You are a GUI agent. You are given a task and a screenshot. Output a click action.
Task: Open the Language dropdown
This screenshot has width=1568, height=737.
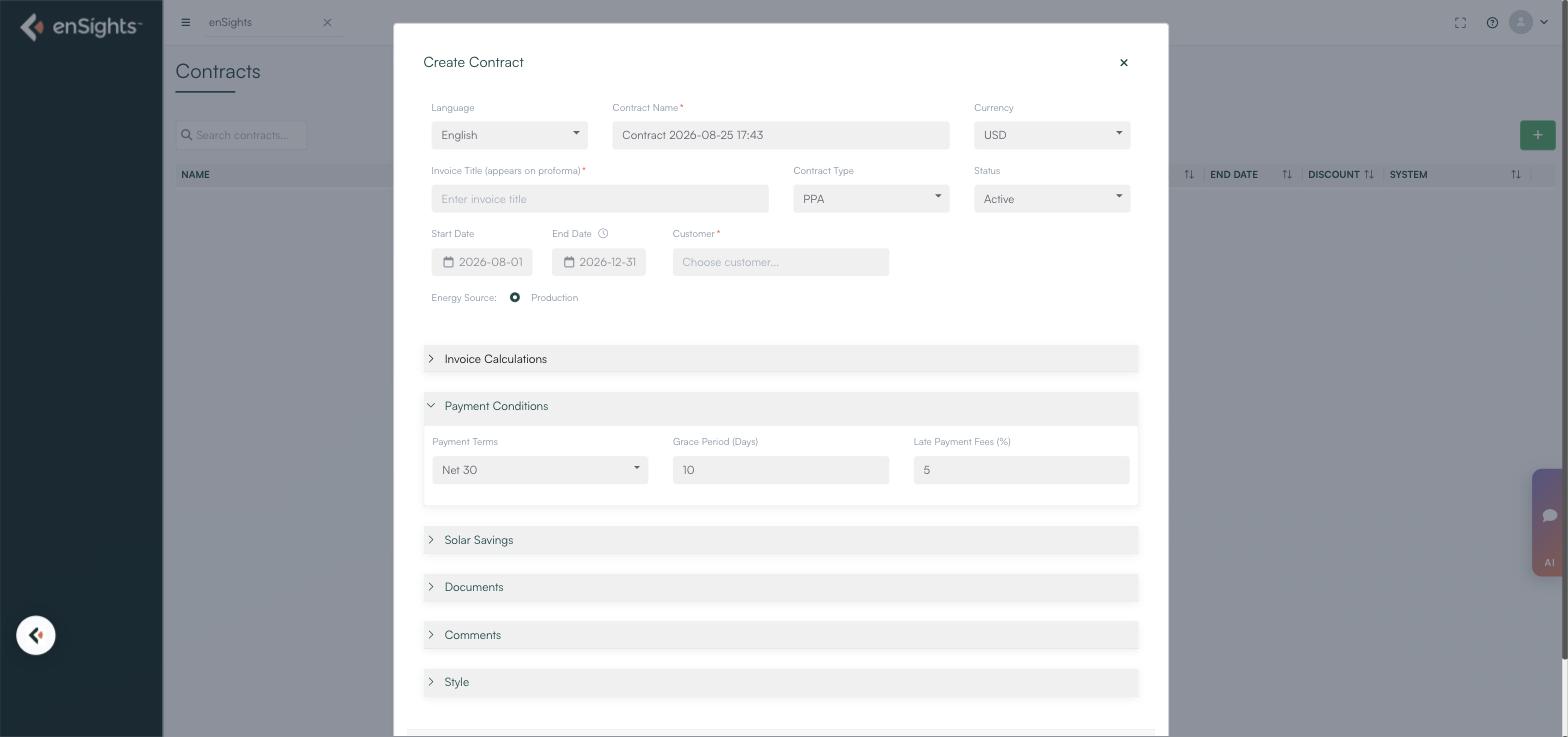(x=510, y=135)
